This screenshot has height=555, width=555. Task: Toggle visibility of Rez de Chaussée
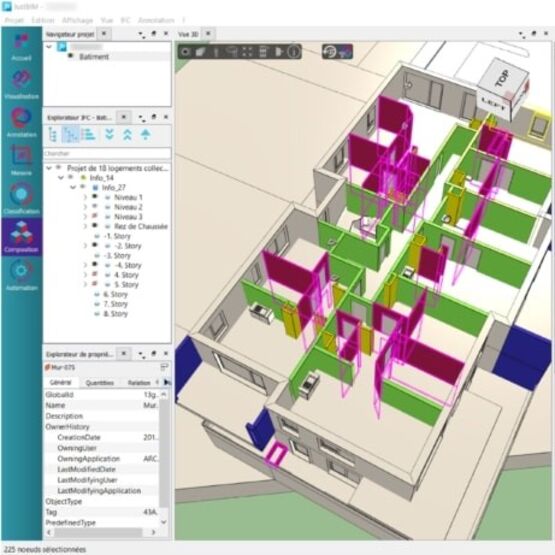tap(95, 225)
